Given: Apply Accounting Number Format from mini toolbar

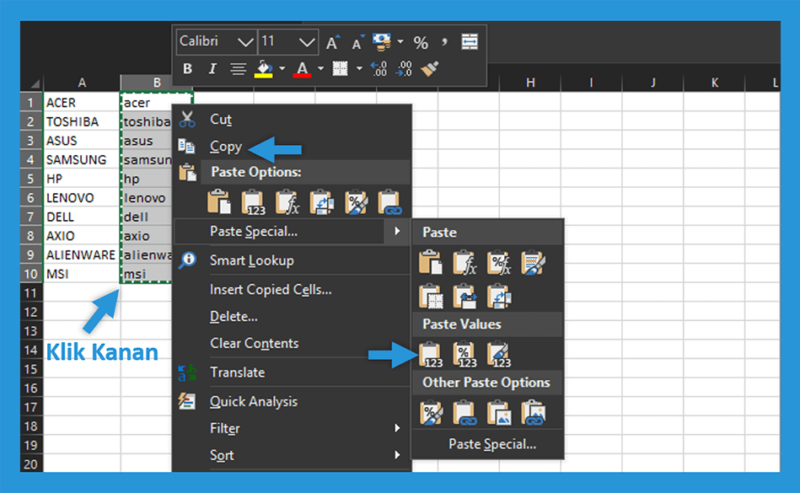Looking at the screenshot, I should pos(382,42).
